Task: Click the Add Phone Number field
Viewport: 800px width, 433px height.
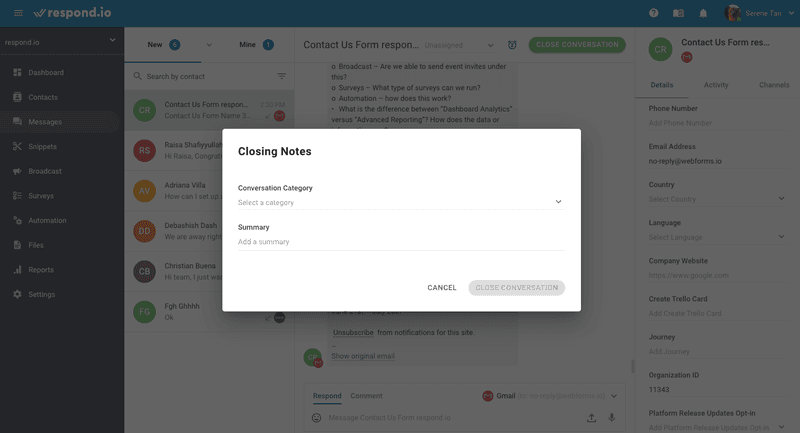Action: tap(716, 123)
